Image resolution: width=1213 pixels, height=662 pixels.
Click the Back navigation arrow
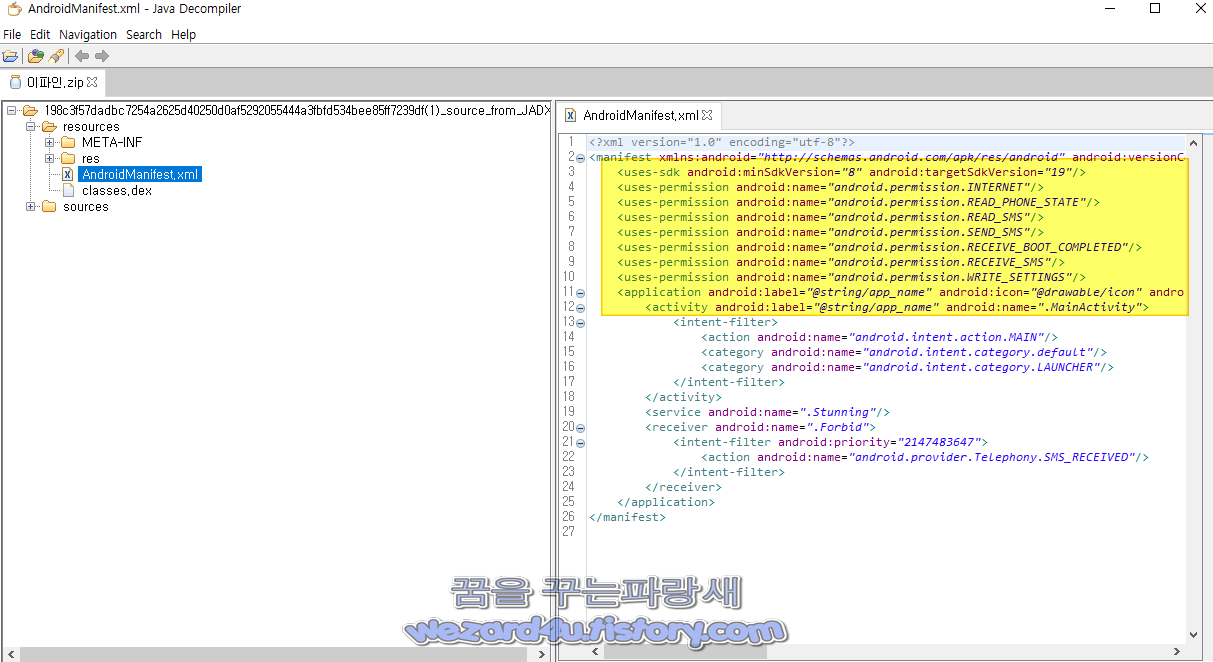click(82, 56)
